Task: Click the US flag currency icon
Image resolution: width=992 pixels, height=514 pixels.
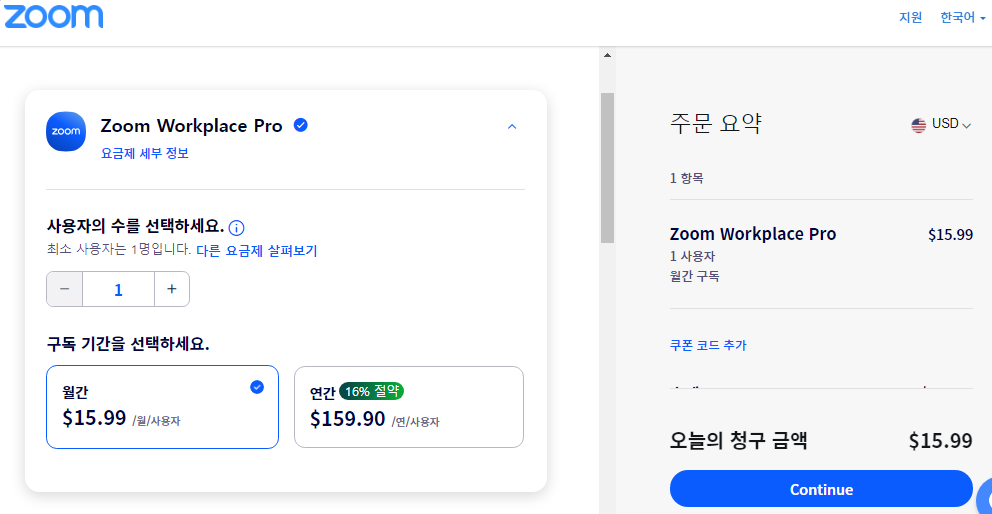Action: [x=918, y=125]
